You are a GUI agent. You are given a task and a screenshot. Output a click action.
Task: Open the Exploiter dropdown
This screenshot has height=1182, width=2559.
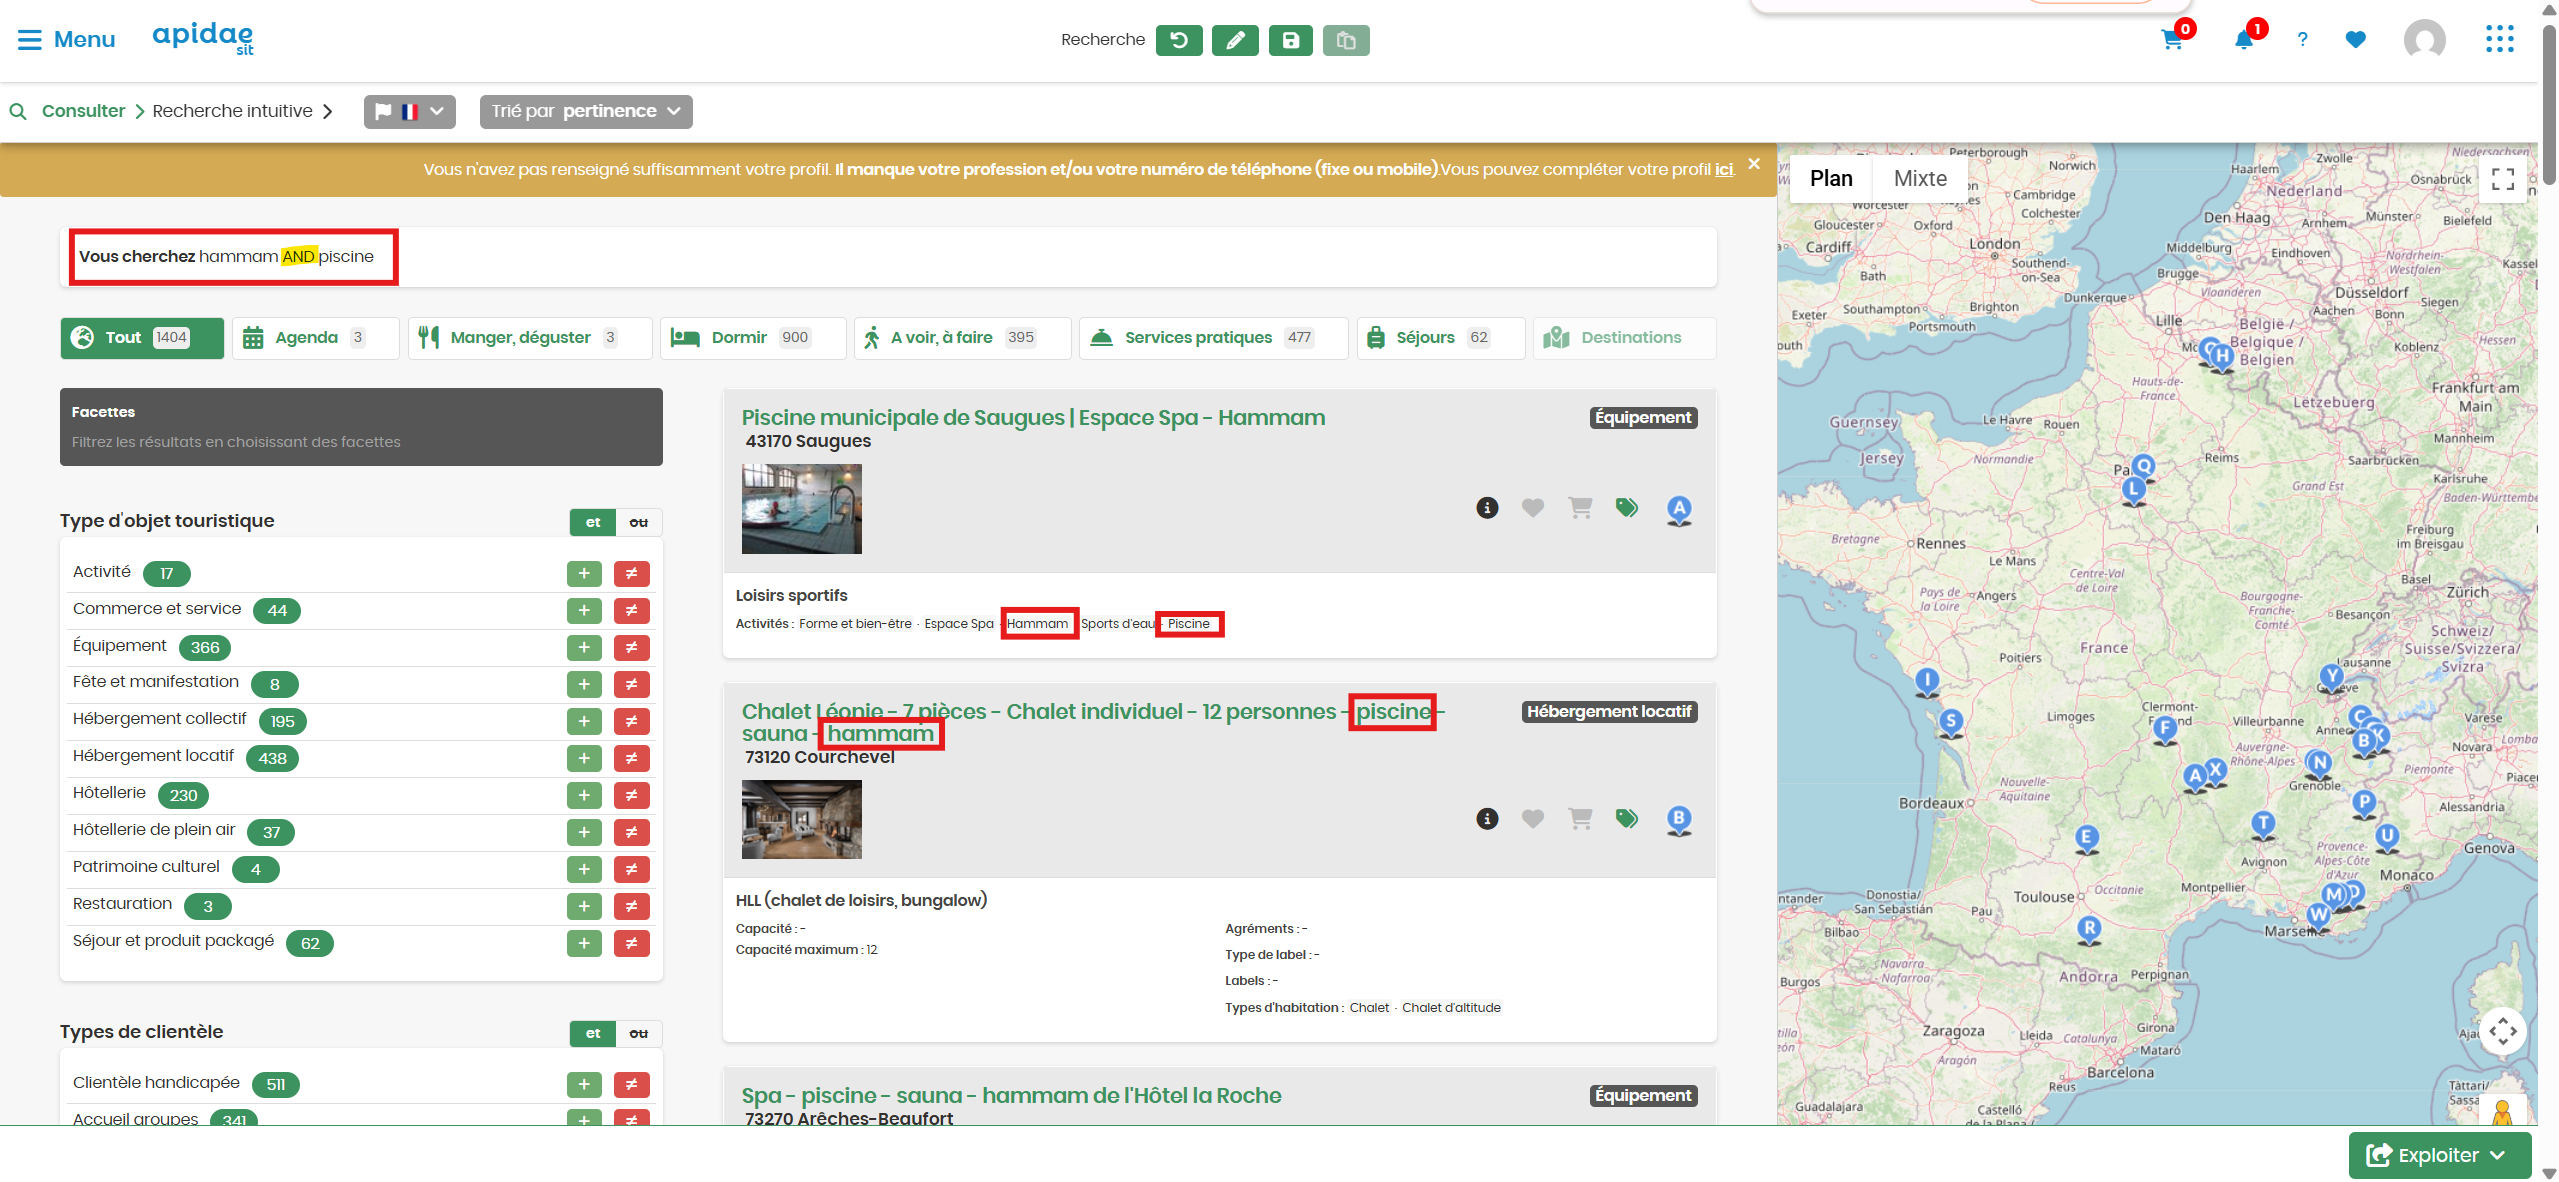(x=2439, y=1155)
